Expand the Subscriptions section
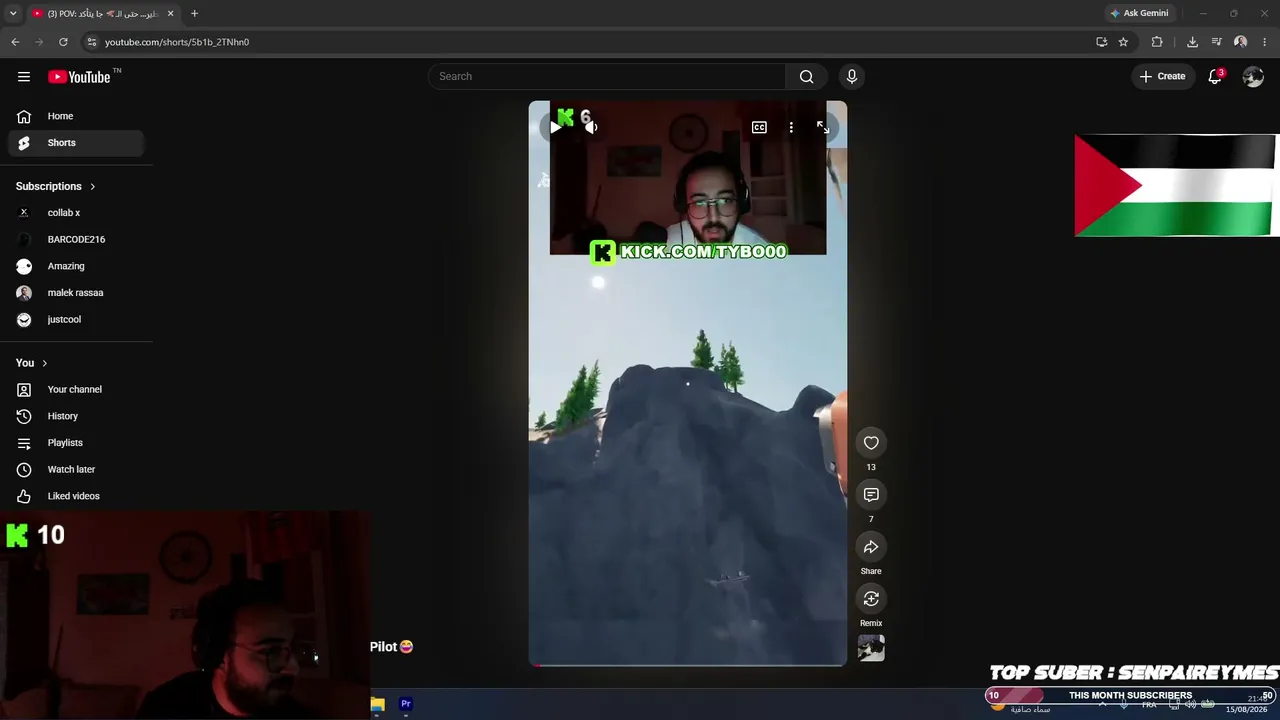The height and width of the screenshot is (720, 1280). 56,186
